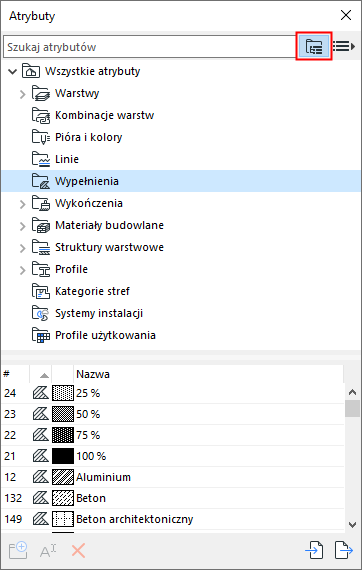Click the Wykończenia folder icon

pos(41,203)
